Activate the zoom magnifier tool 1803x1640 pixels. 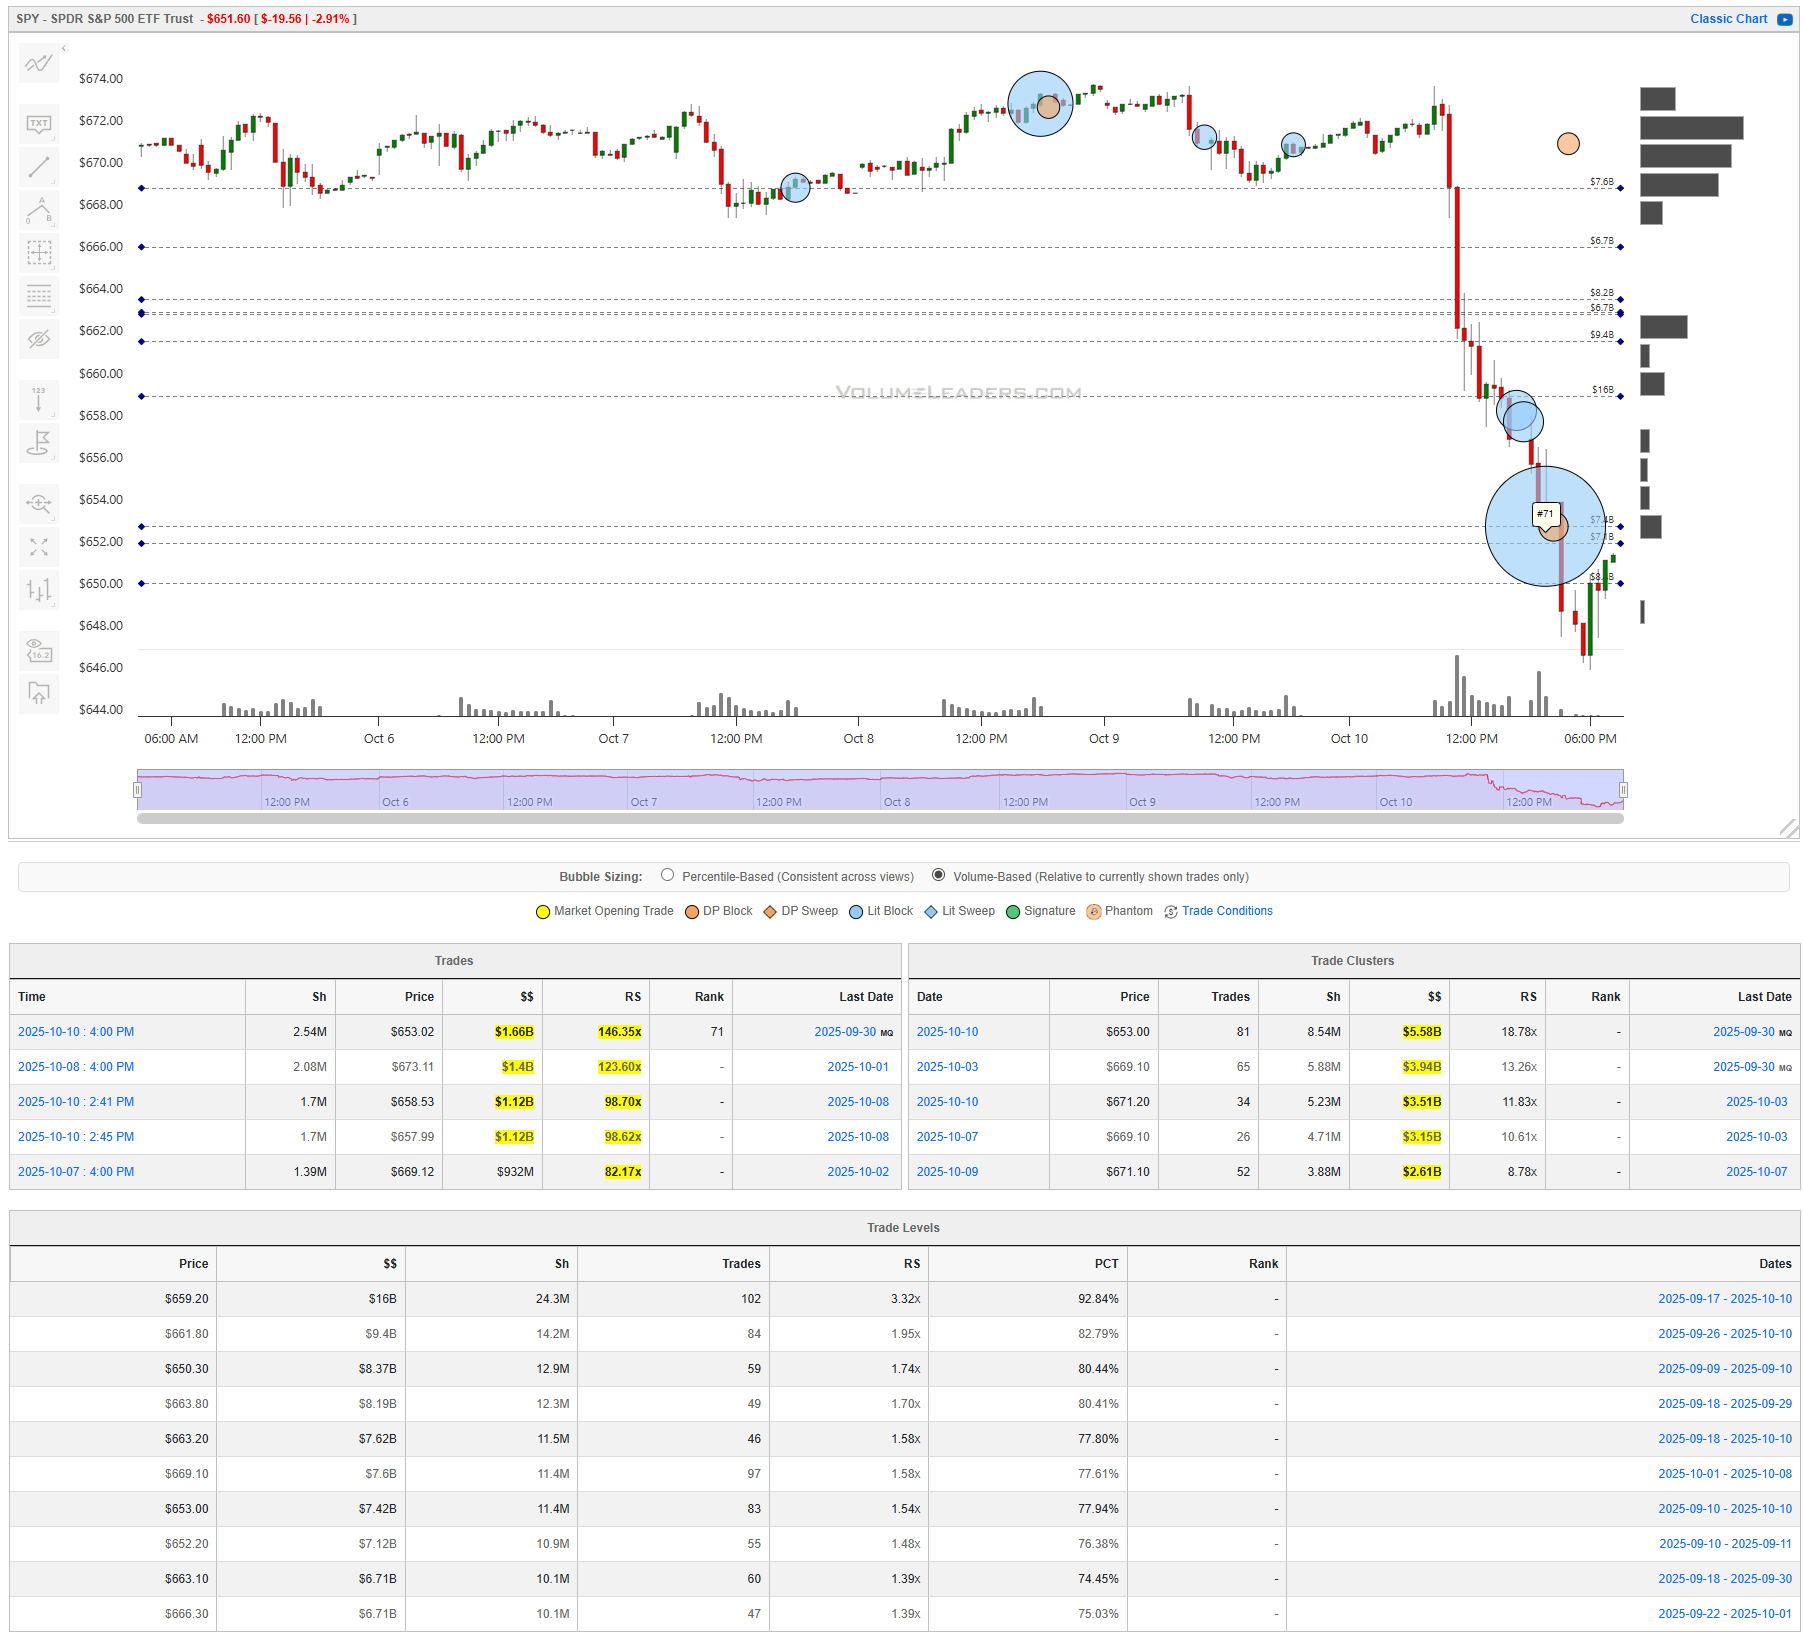click(x=39, y=503)
